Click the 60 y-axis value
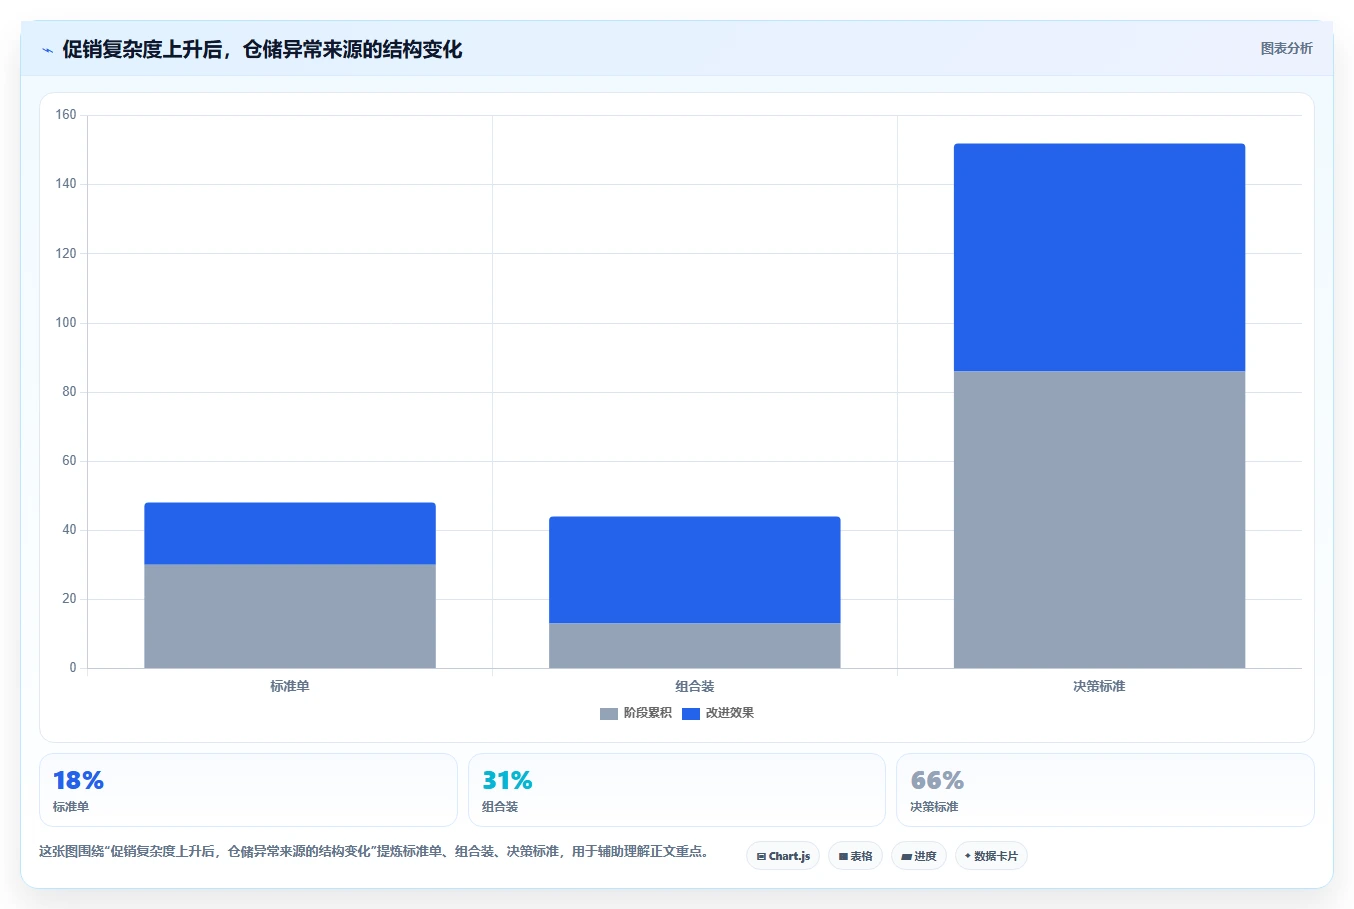The image size is (1354, 909). click(69, 461)
